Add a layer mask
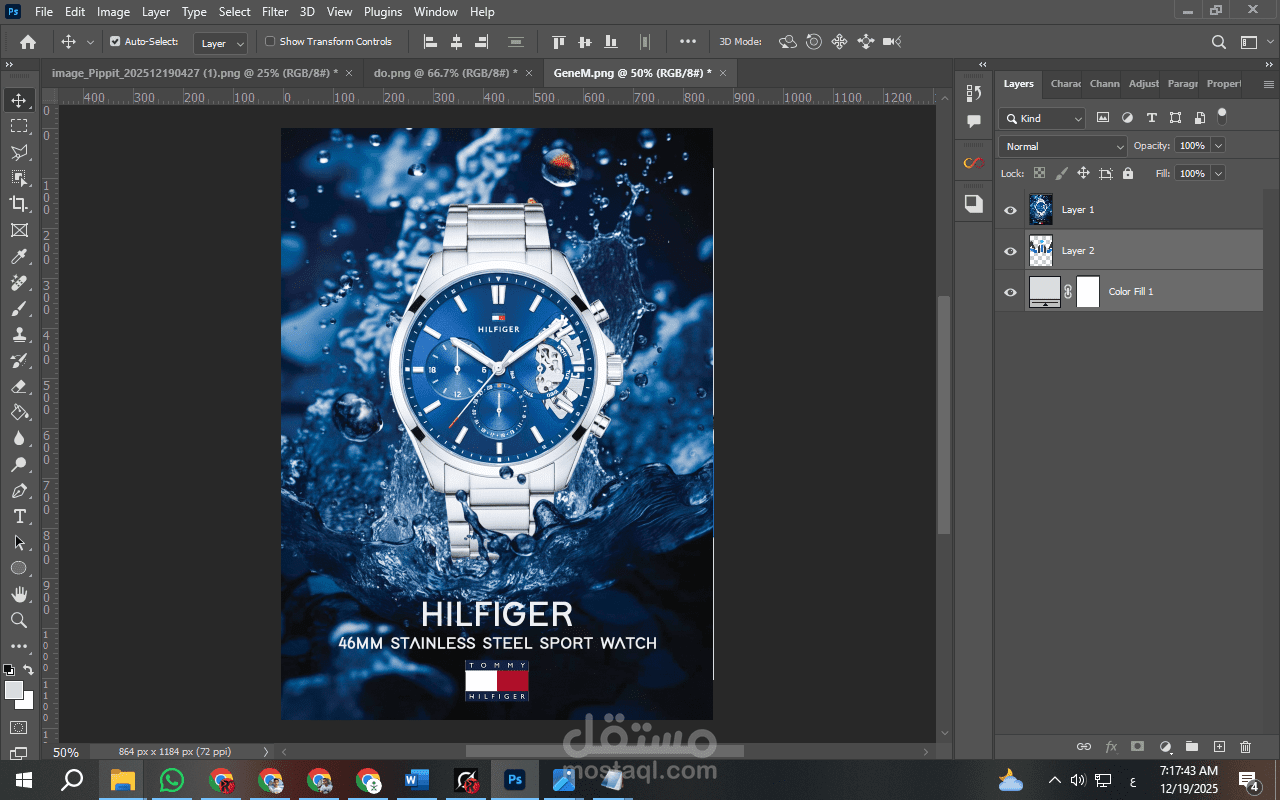1280x800 pixels. 1138,747
